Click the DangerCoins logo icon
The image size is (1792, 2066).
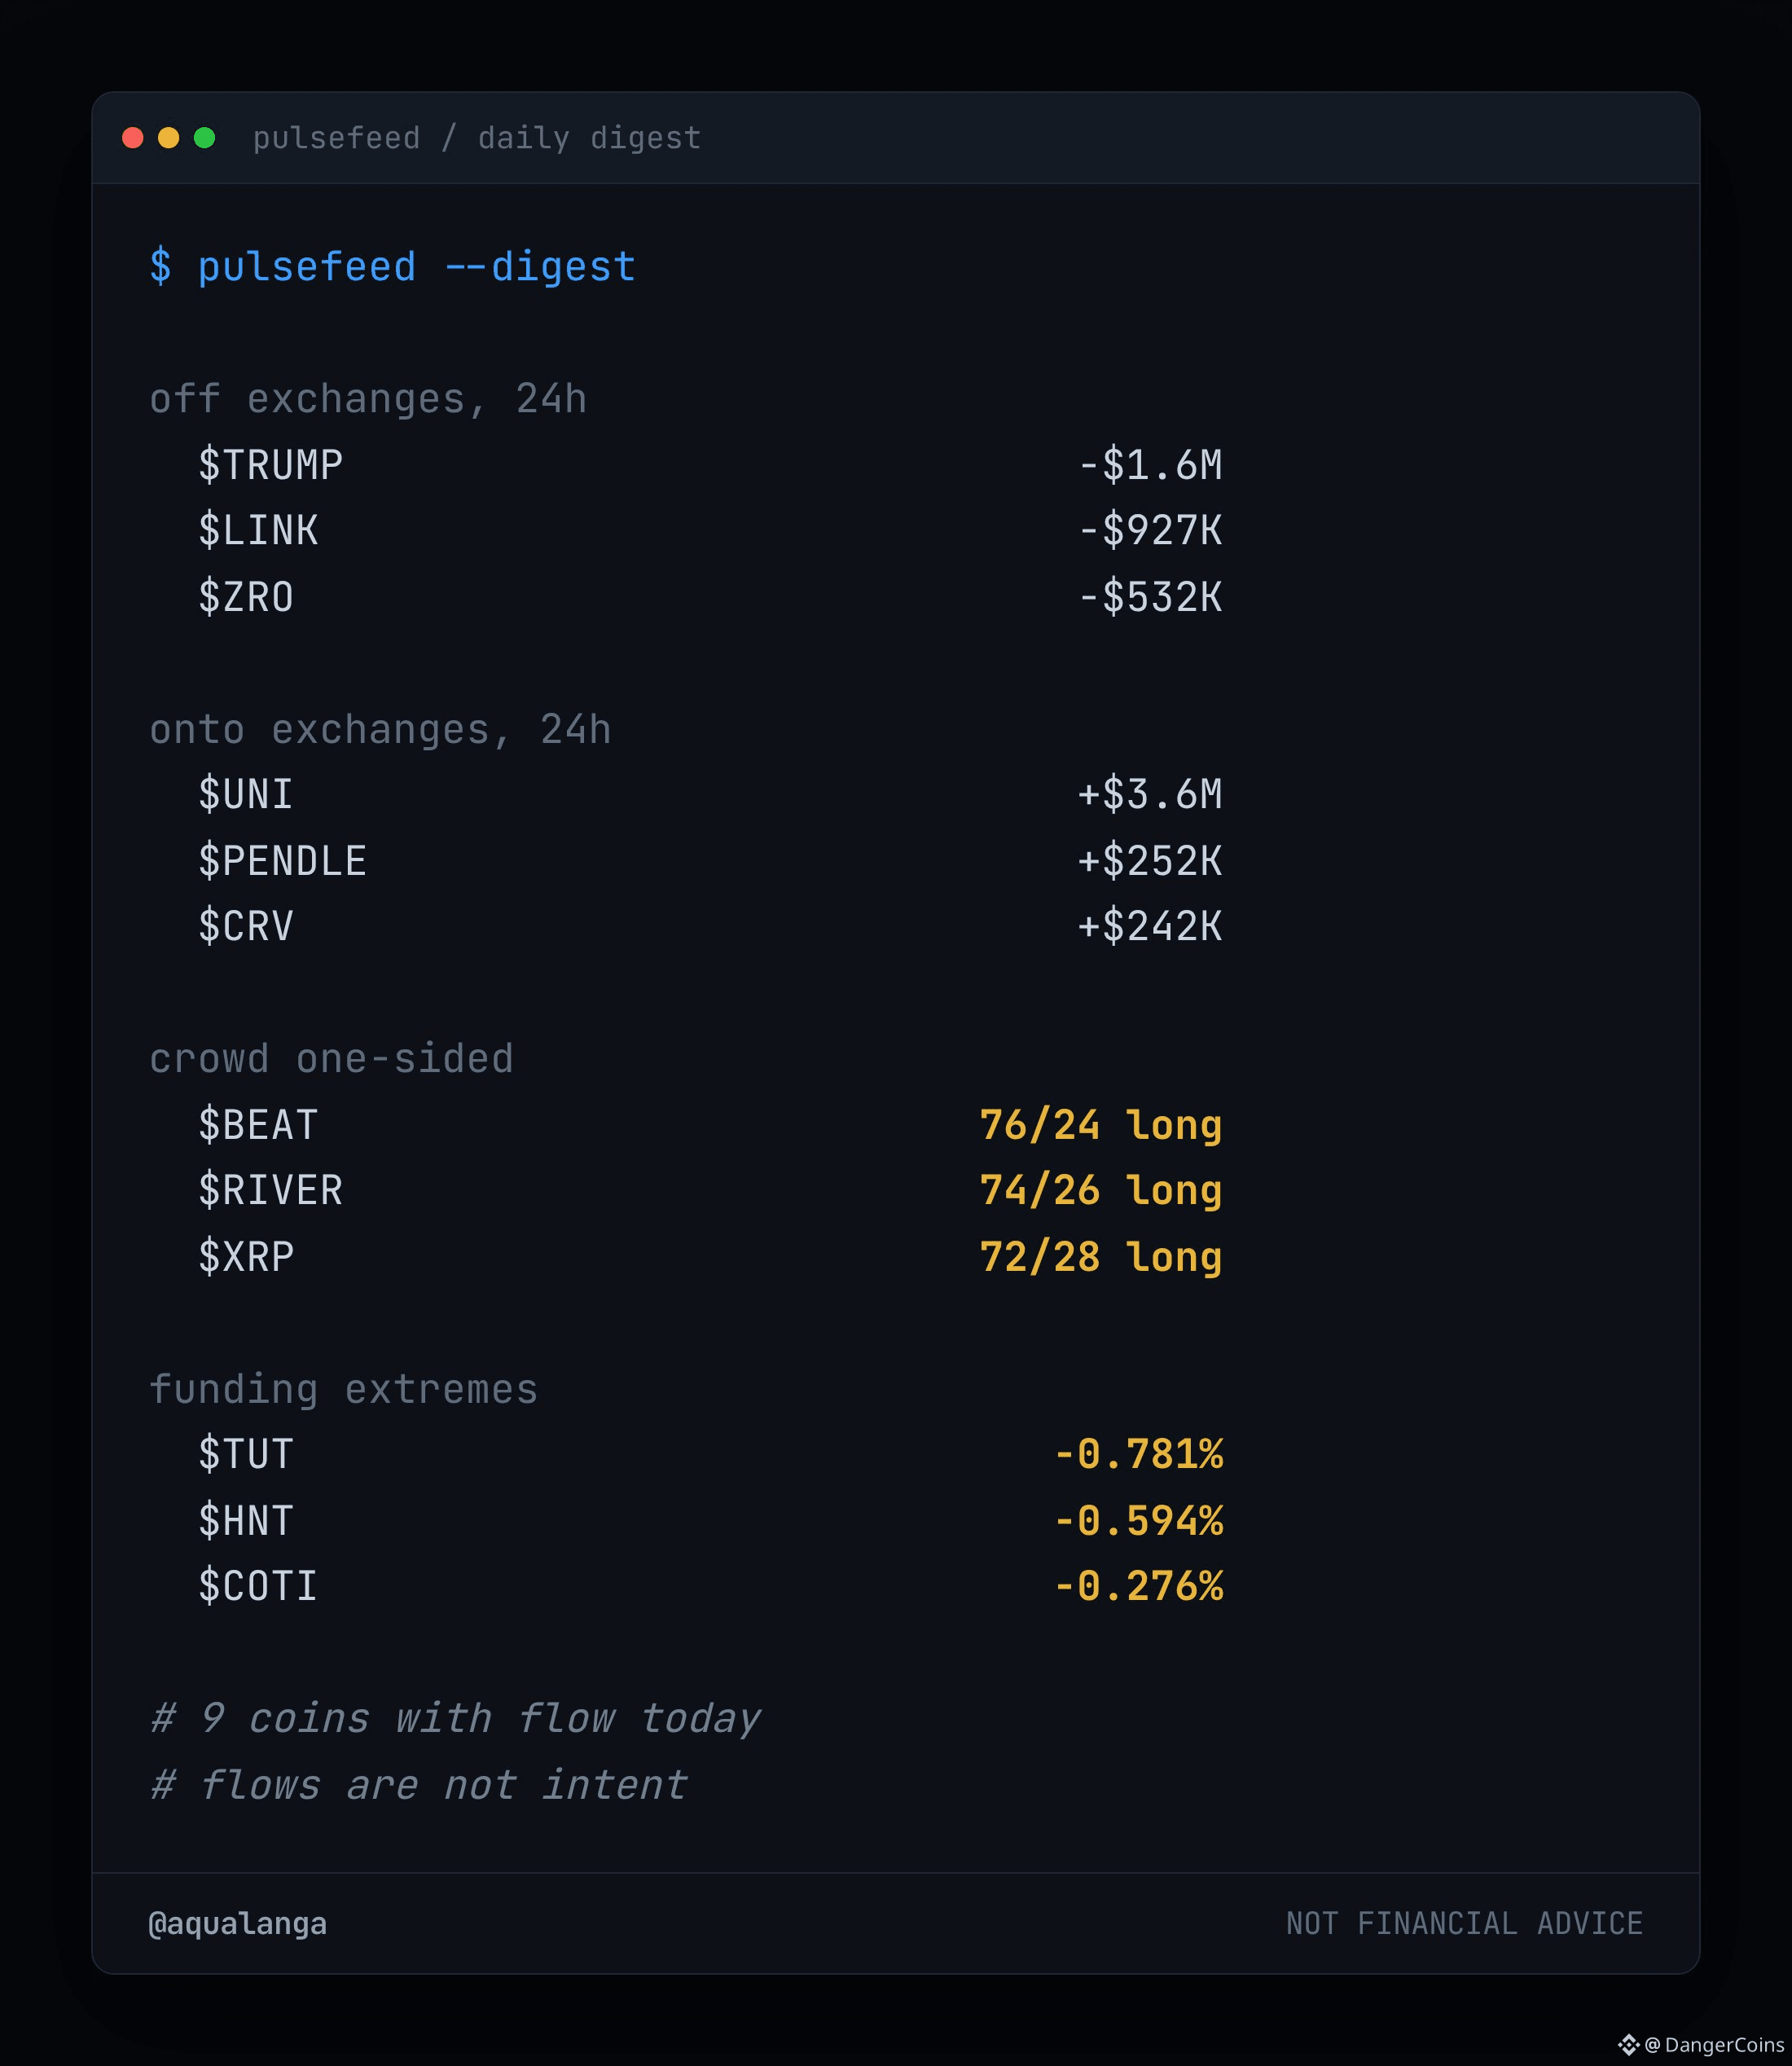[1628, 2044]
